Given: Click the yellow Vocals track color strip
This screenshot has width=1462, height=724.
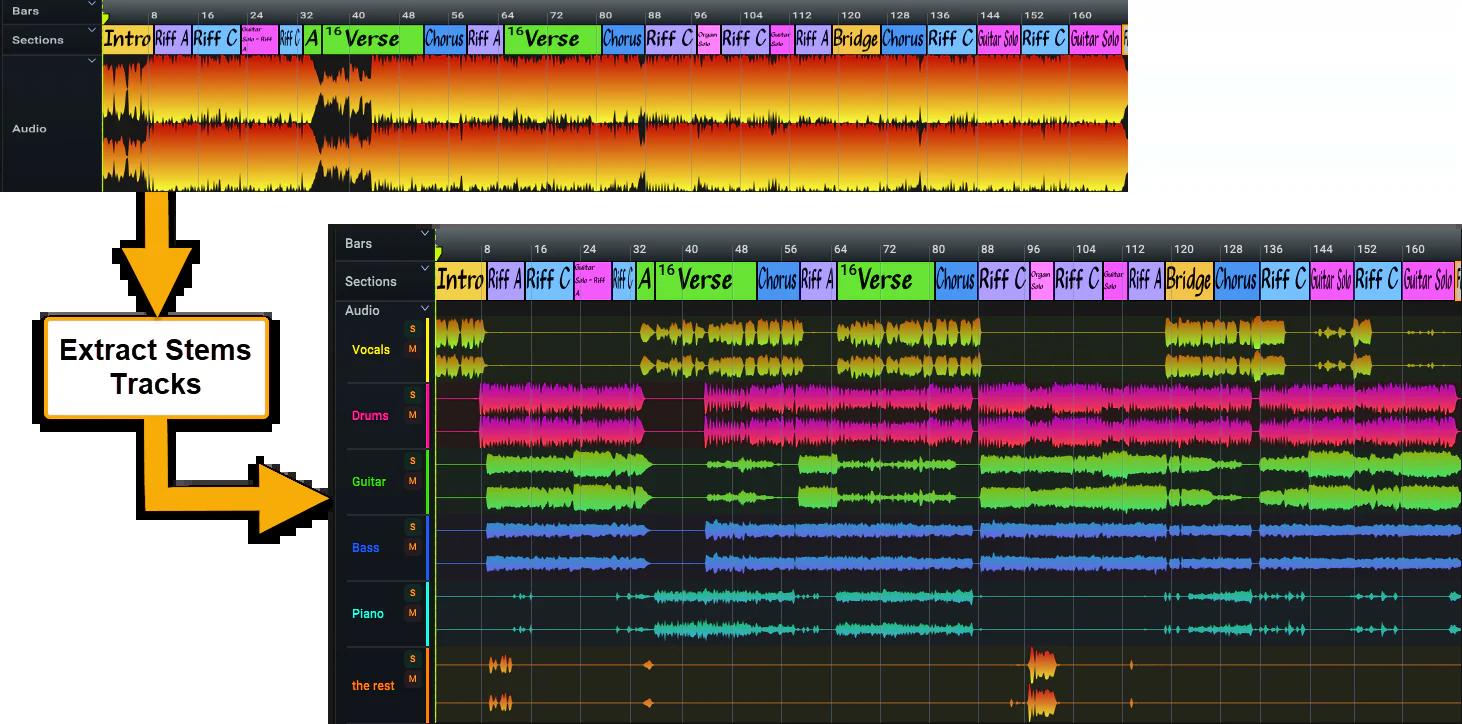Looking at the screenshot, I should [x=428, y=349].
